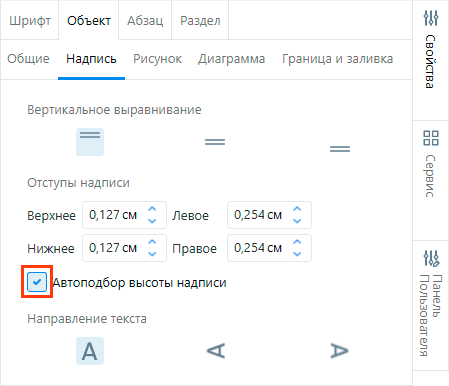
Task: Switch to the Шрифт tab
Action: pyautogui.click(x=30, y=21)
